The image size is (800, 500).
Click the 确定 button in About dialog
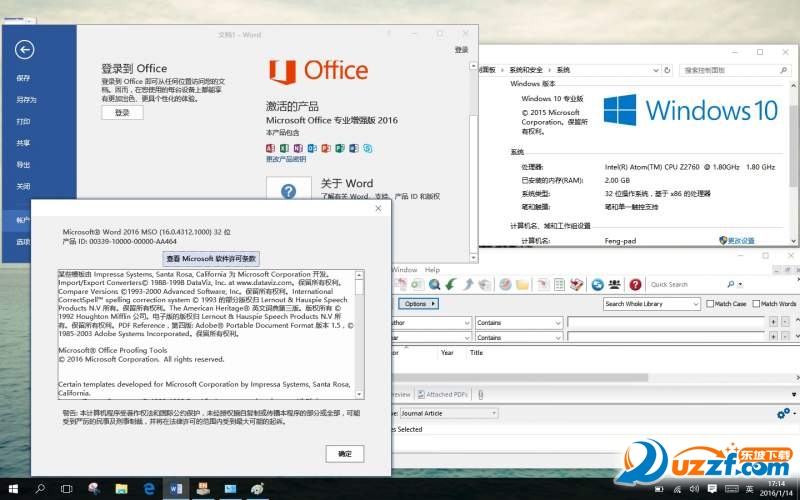click(345, 453)
